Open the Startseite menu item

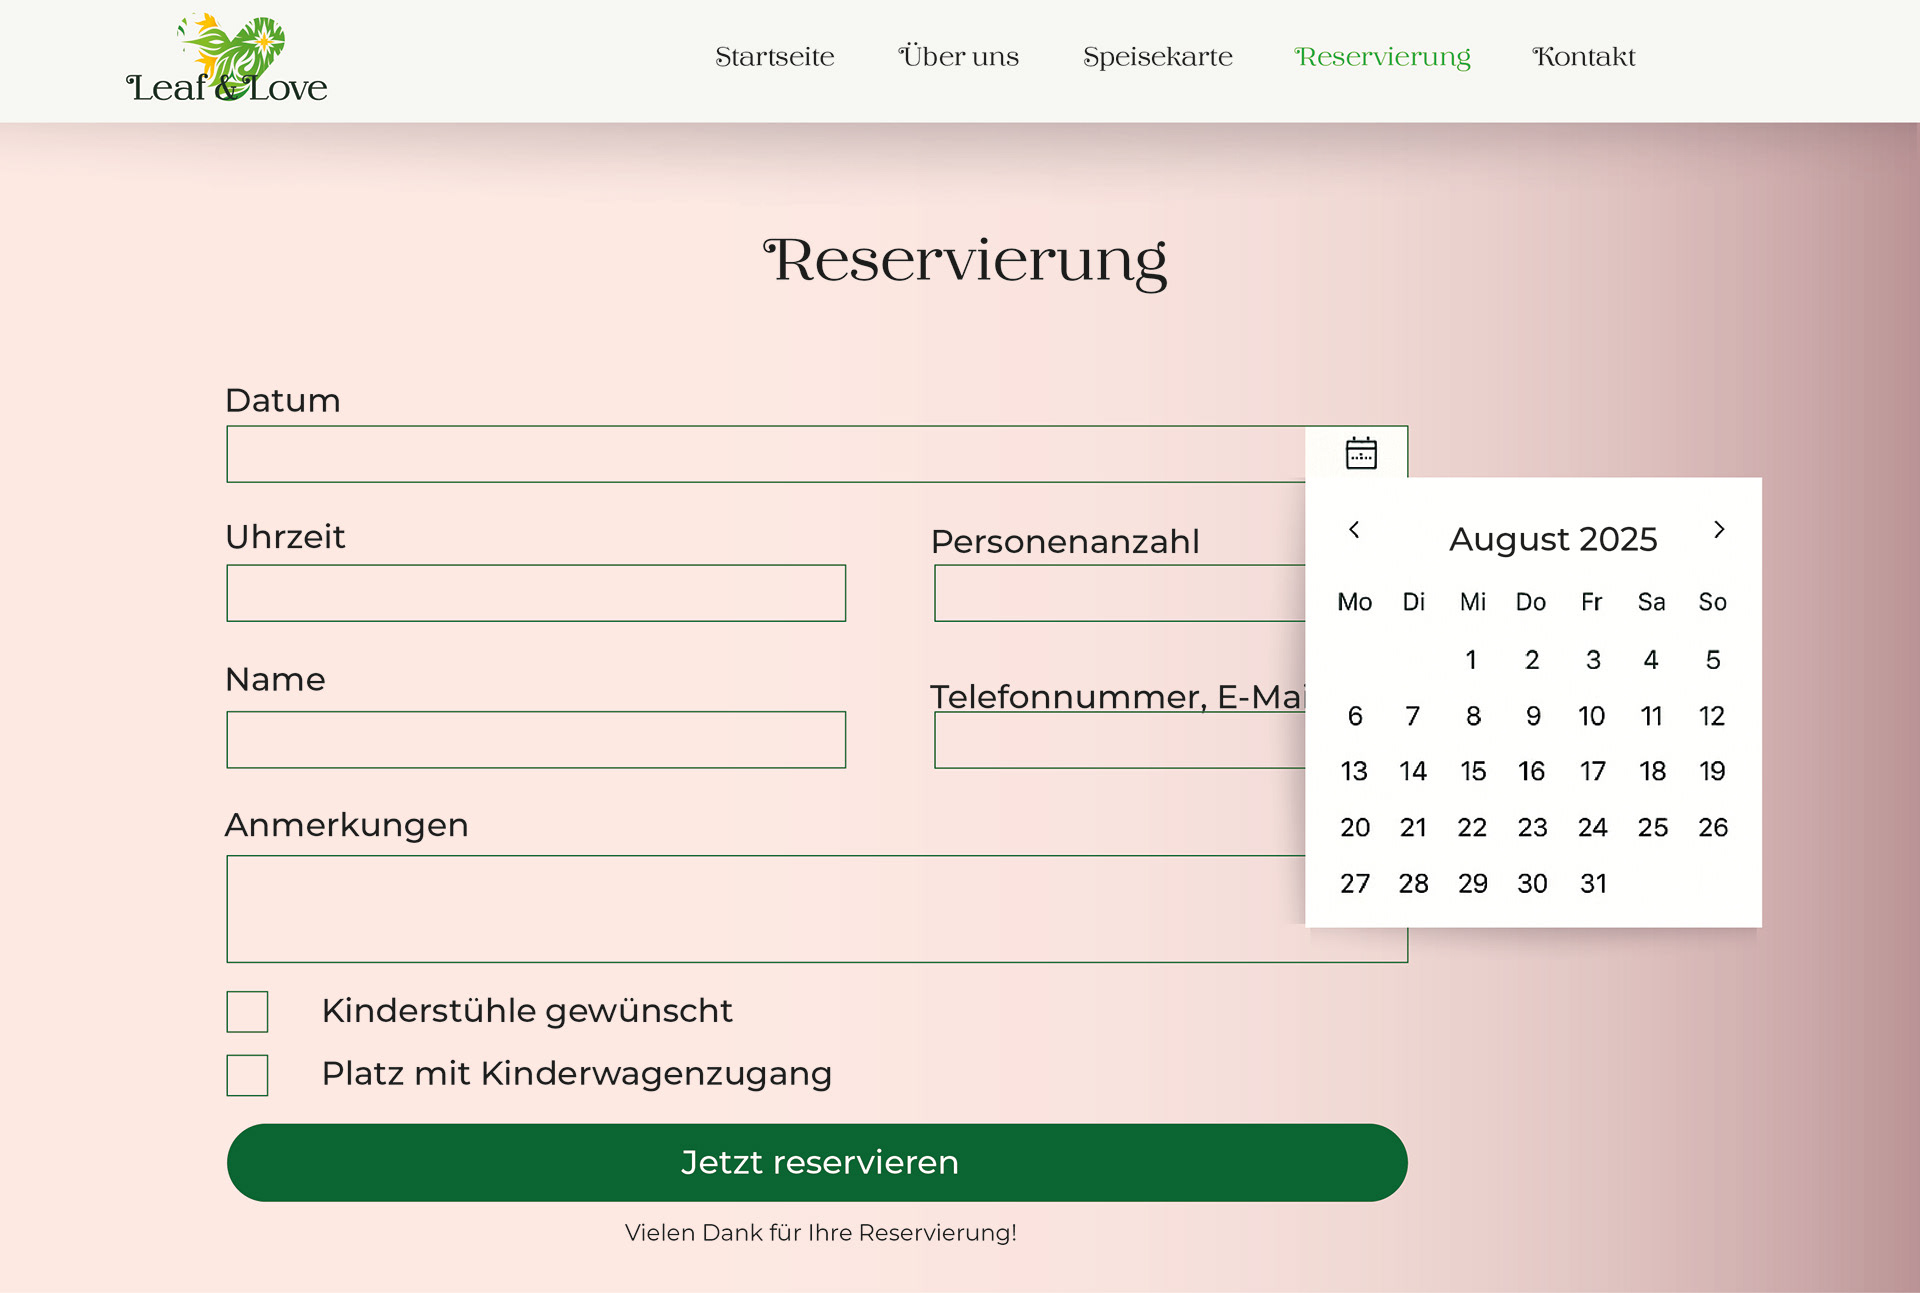click(774, 57)
